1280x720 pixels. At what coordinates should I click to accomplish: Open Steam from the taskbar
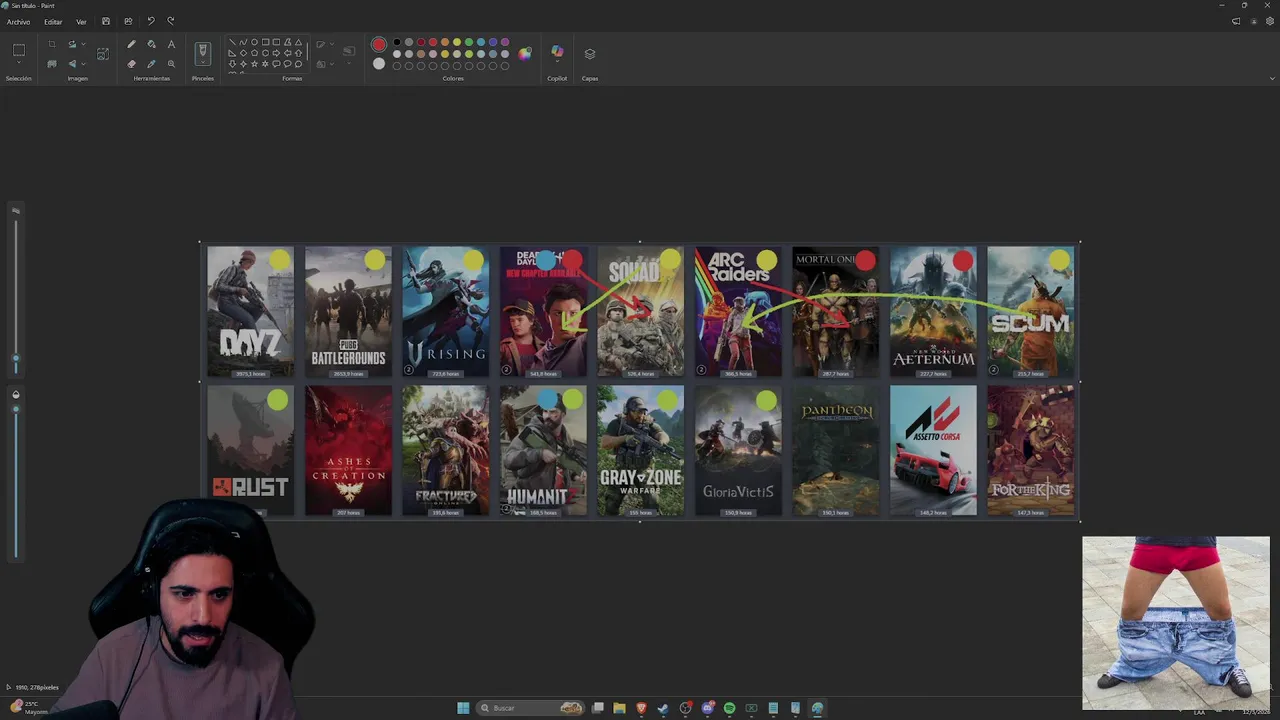tap(663, 708)
